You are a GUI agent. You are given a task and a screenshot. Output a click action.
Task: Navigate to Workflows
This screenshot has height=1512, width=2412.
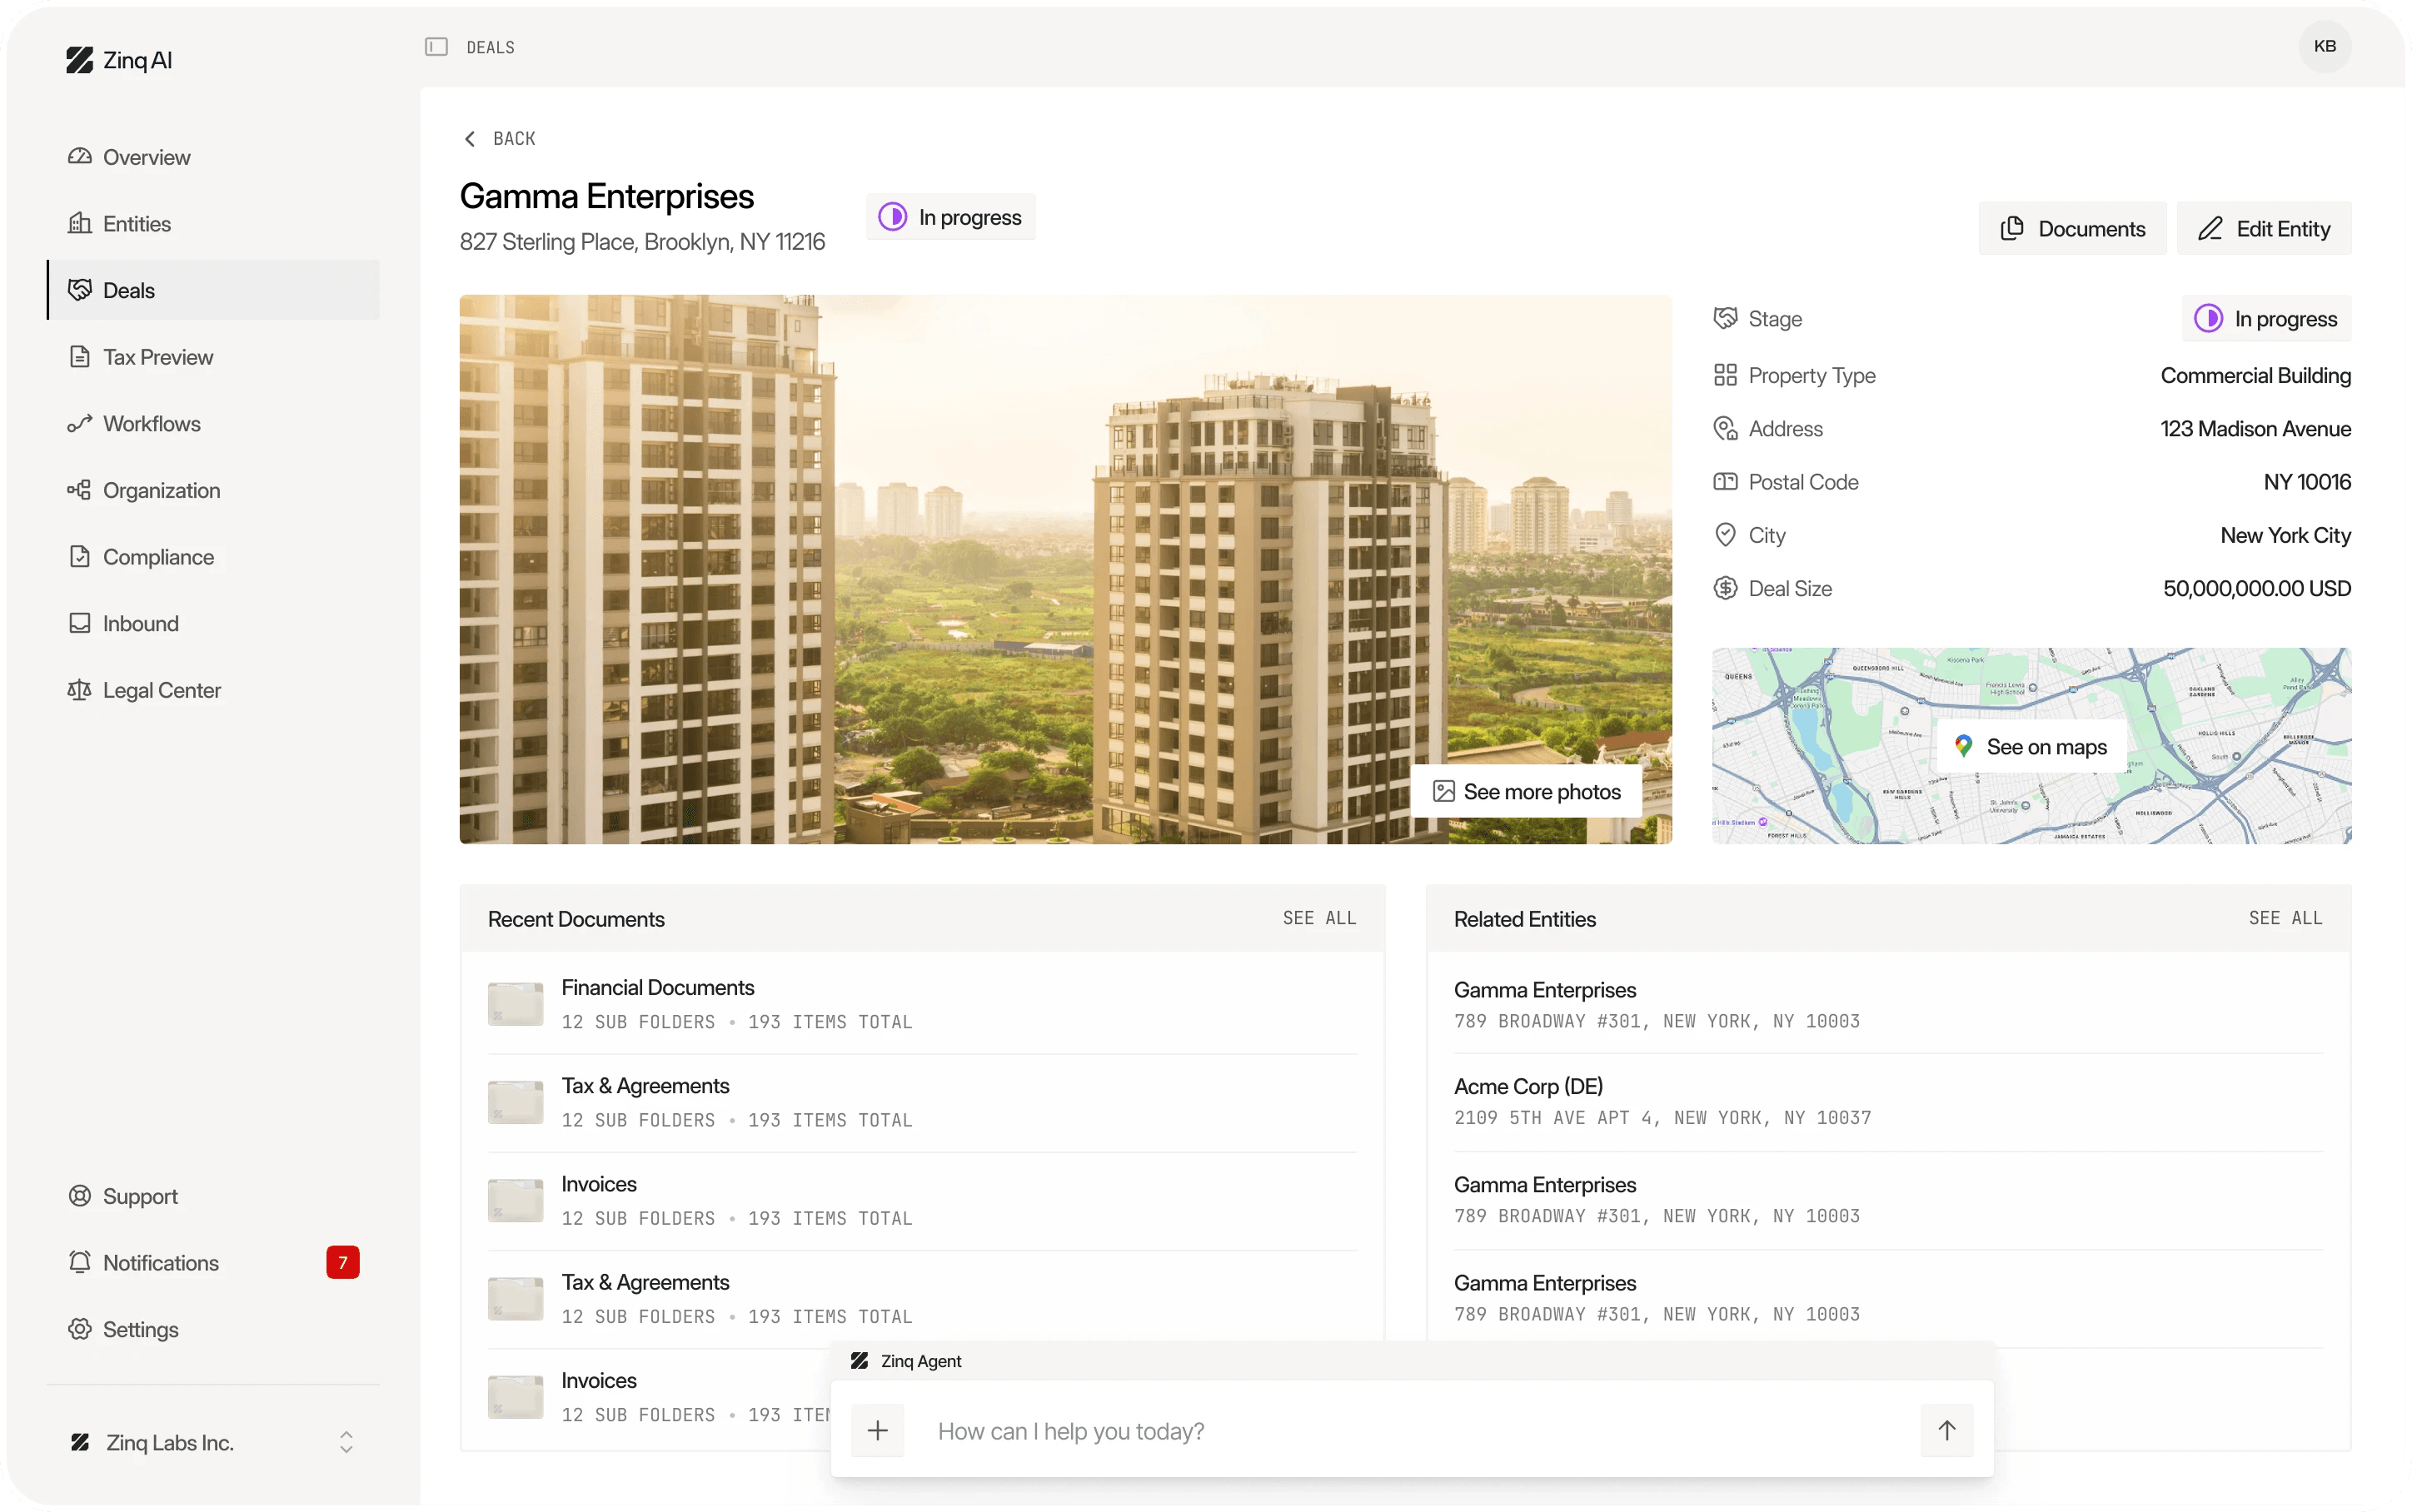click(213, 423)
